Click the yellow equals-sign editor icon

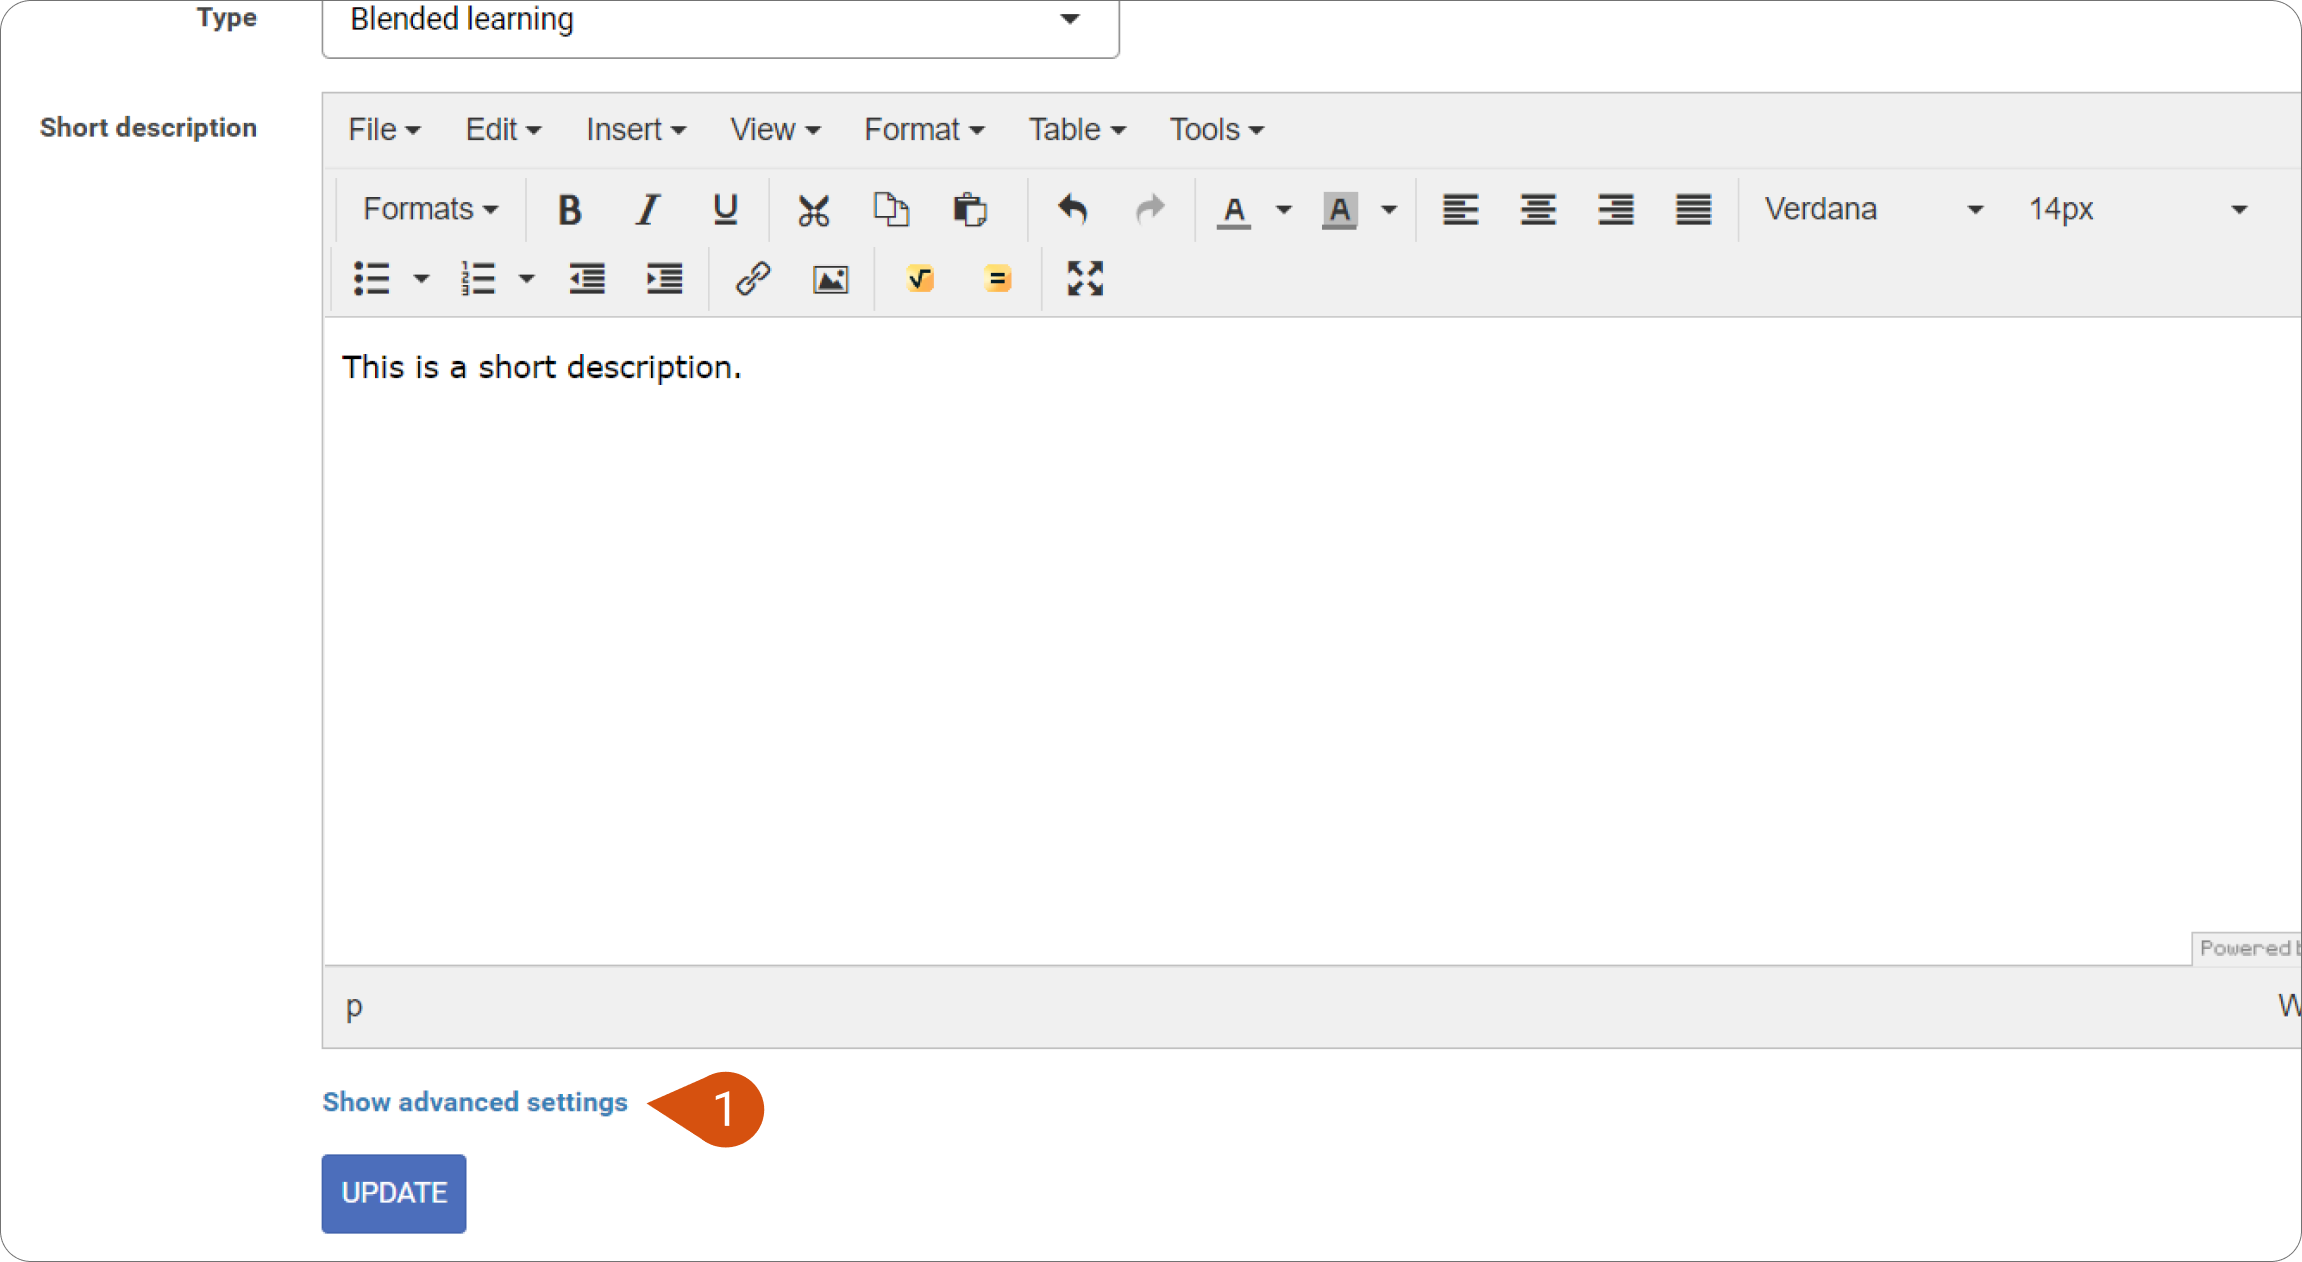coord(997,279)
